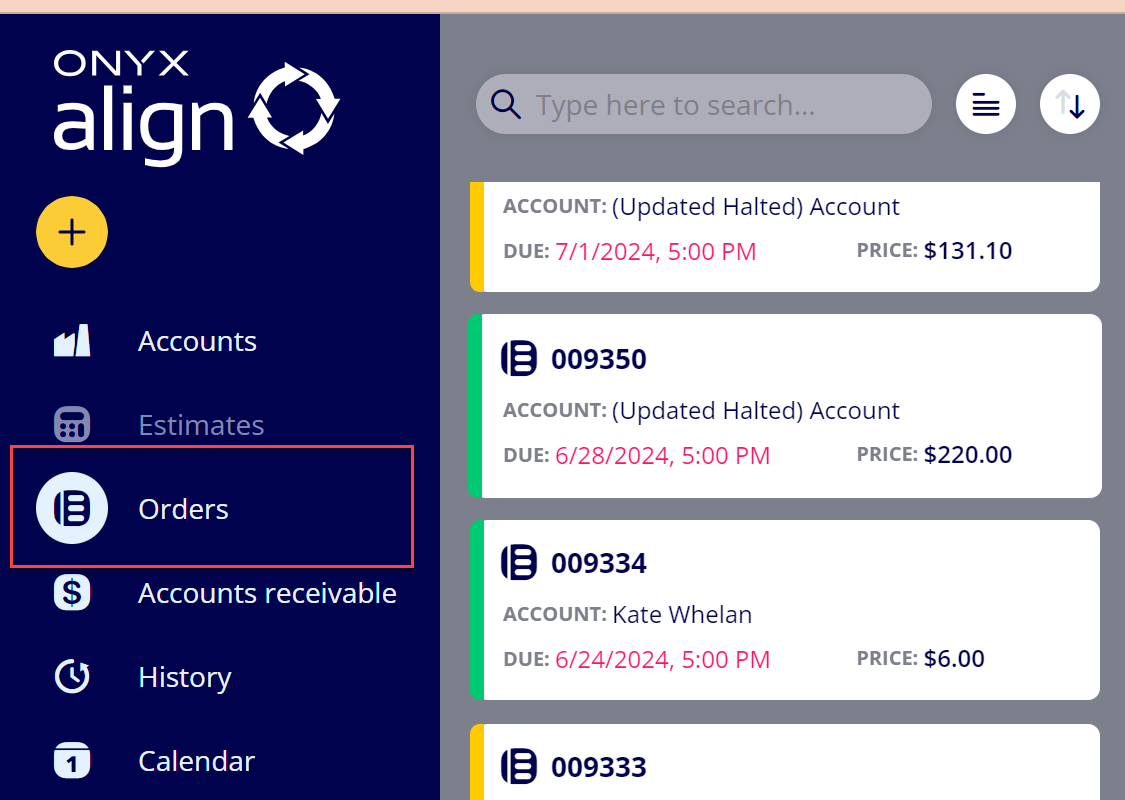Open the History menu entry
The width and height of the screenshot is (1125, 800).
click(184, 677)
